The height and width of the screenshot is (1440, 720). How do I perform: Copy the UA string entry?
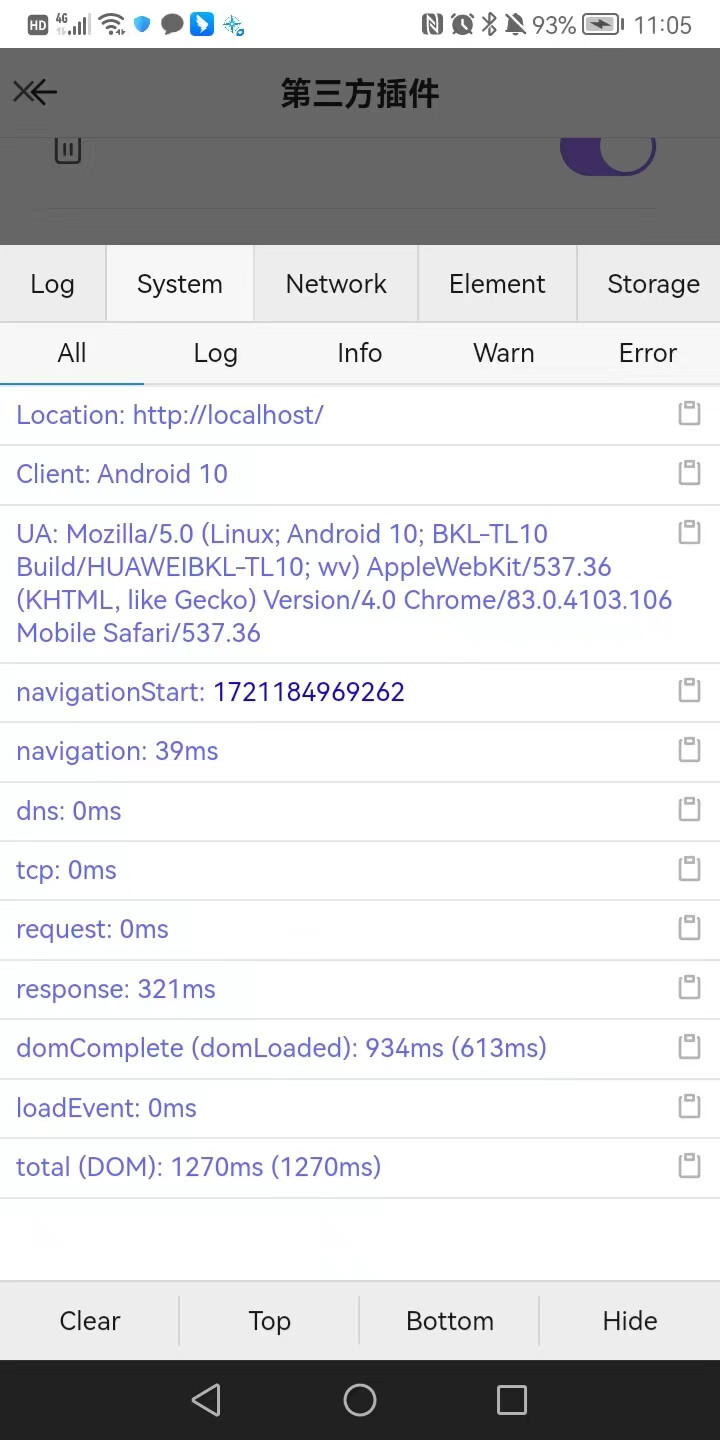pyautogui.click(x=689, y=532)
